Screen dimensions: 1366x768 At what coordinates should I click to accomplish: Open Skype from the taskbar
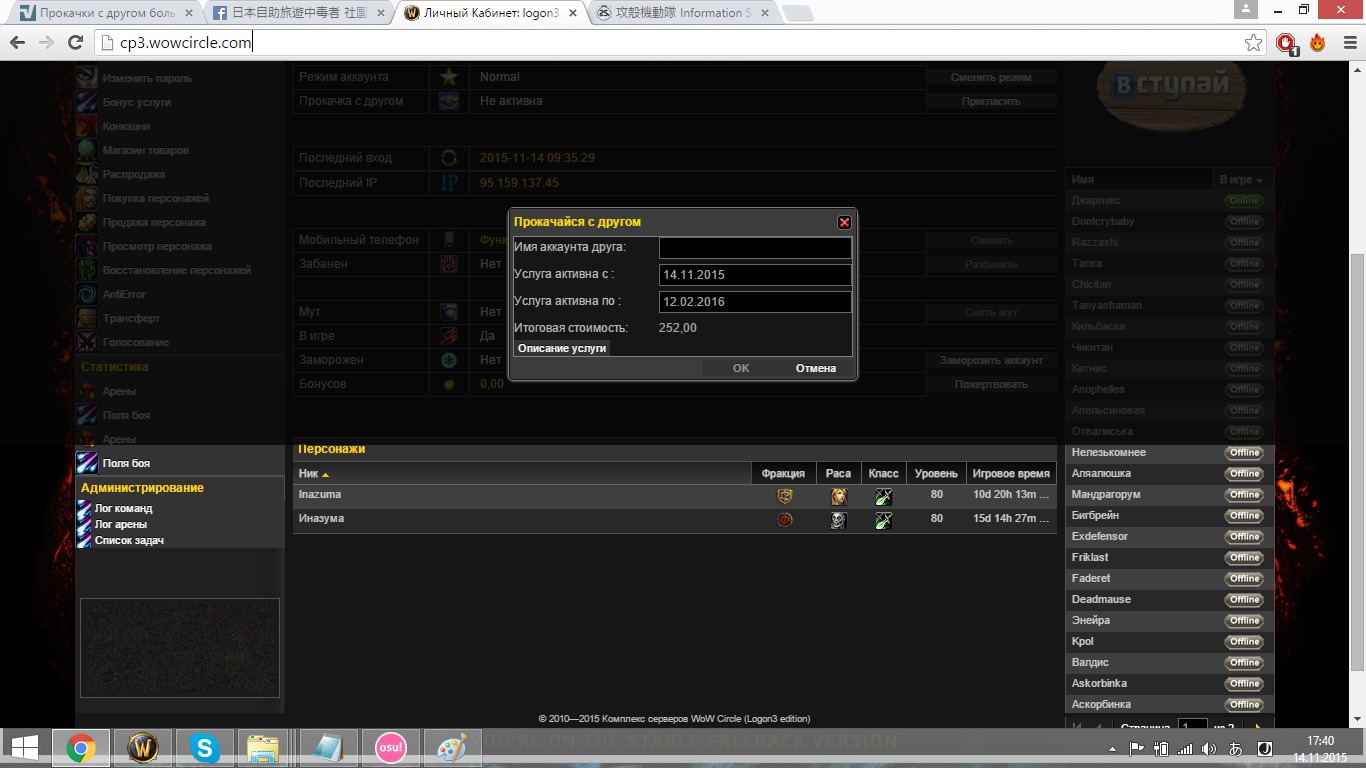(205, 748)
